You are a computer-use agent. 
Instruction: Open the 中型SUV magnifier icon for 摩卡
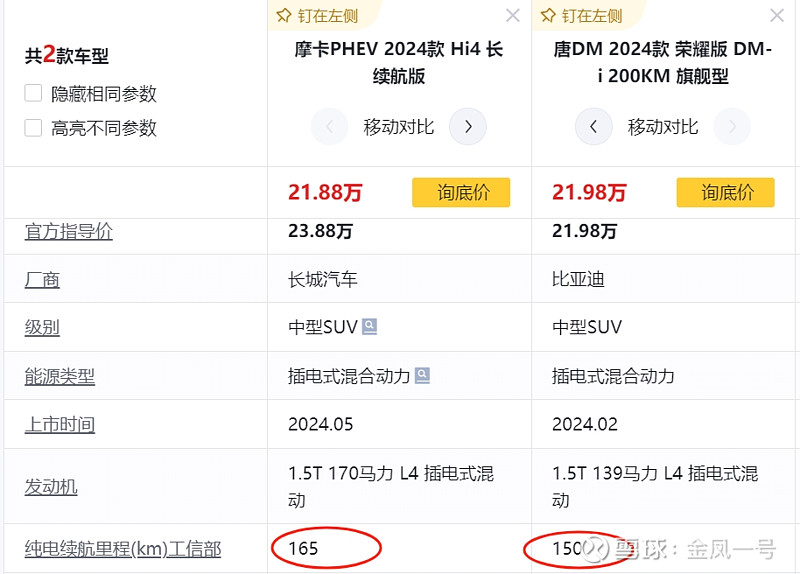click(x=369, y=327)
